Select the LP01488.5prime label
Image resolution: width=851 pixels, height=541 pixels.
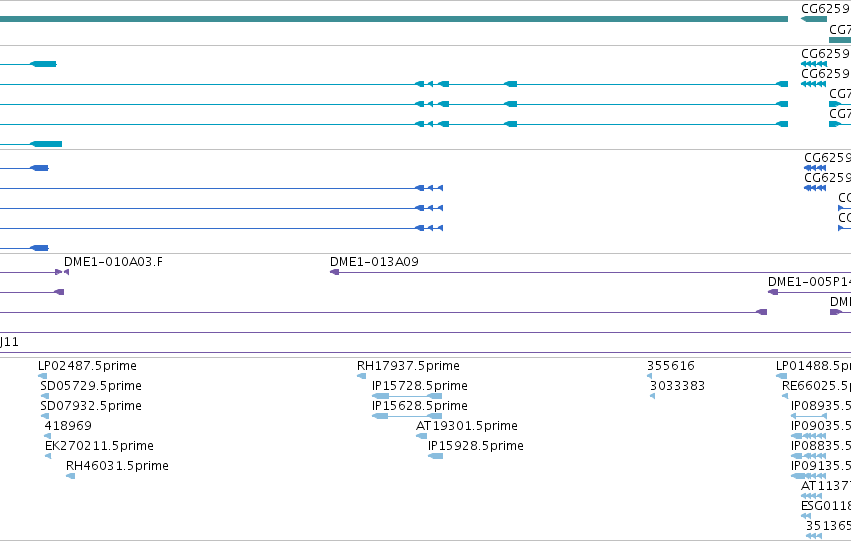814,366
